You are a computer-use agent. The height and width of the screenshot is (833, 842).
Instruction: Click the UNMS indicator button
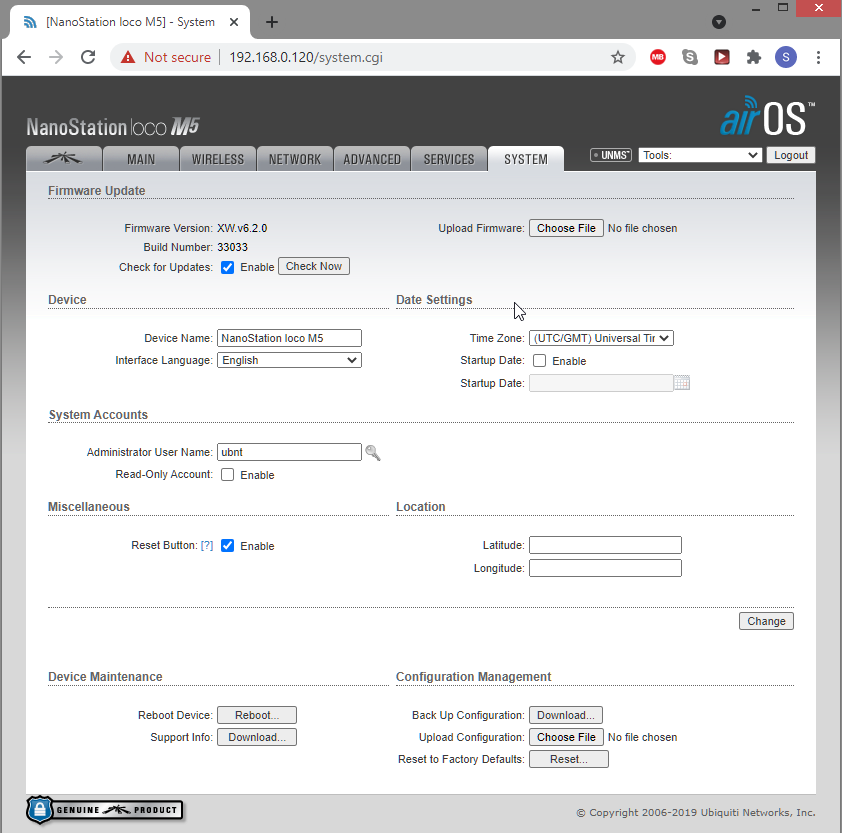point(611,155)
